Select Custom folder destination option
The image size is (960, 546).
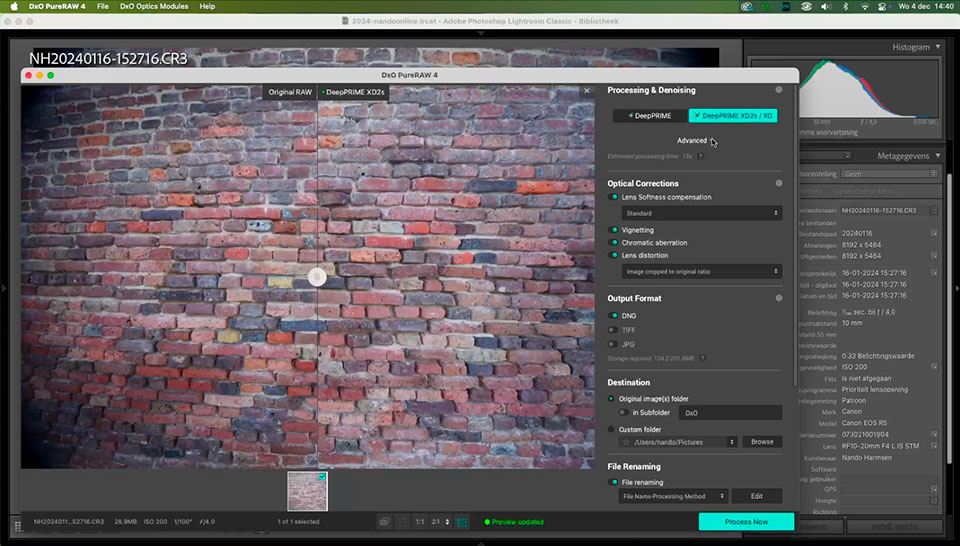coord(611,430)
